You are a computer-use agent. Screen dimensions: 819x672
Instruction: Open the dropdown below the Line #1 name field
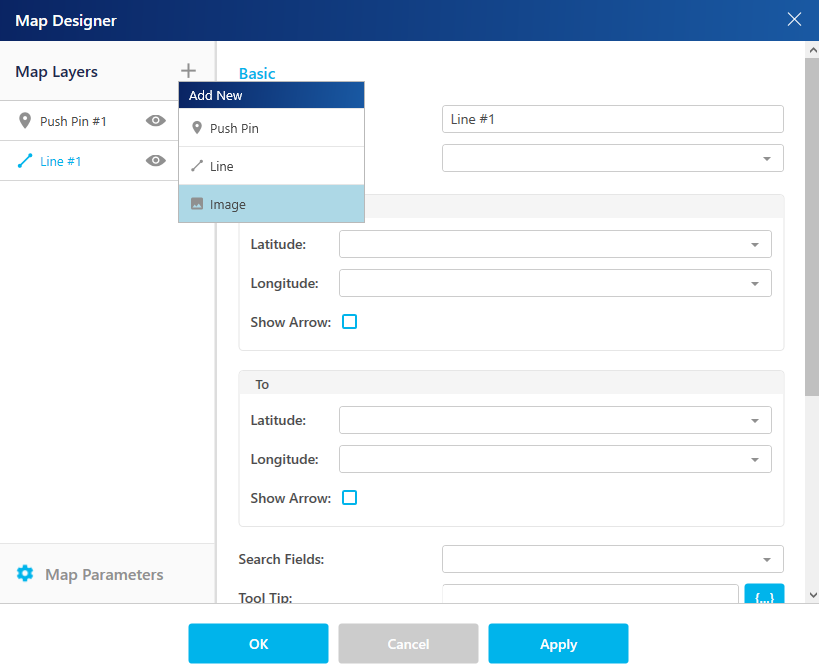tap(613, 158)
